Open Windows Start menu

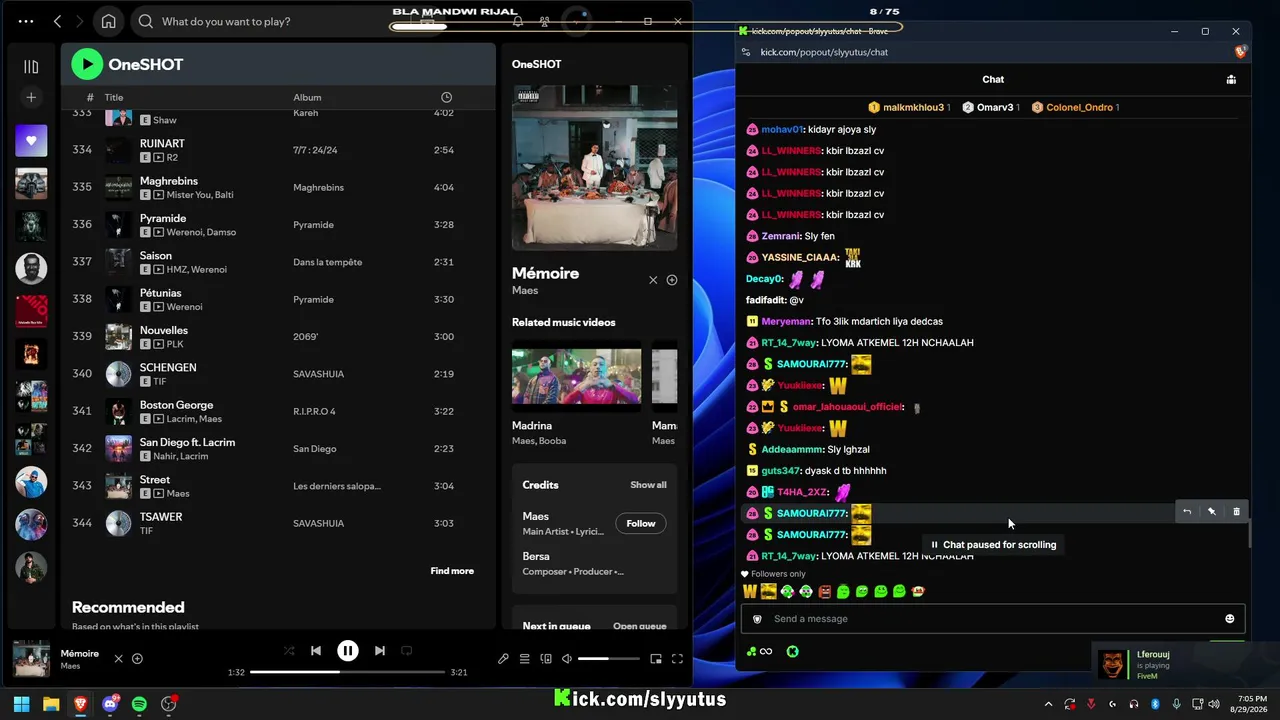(22, 704)
